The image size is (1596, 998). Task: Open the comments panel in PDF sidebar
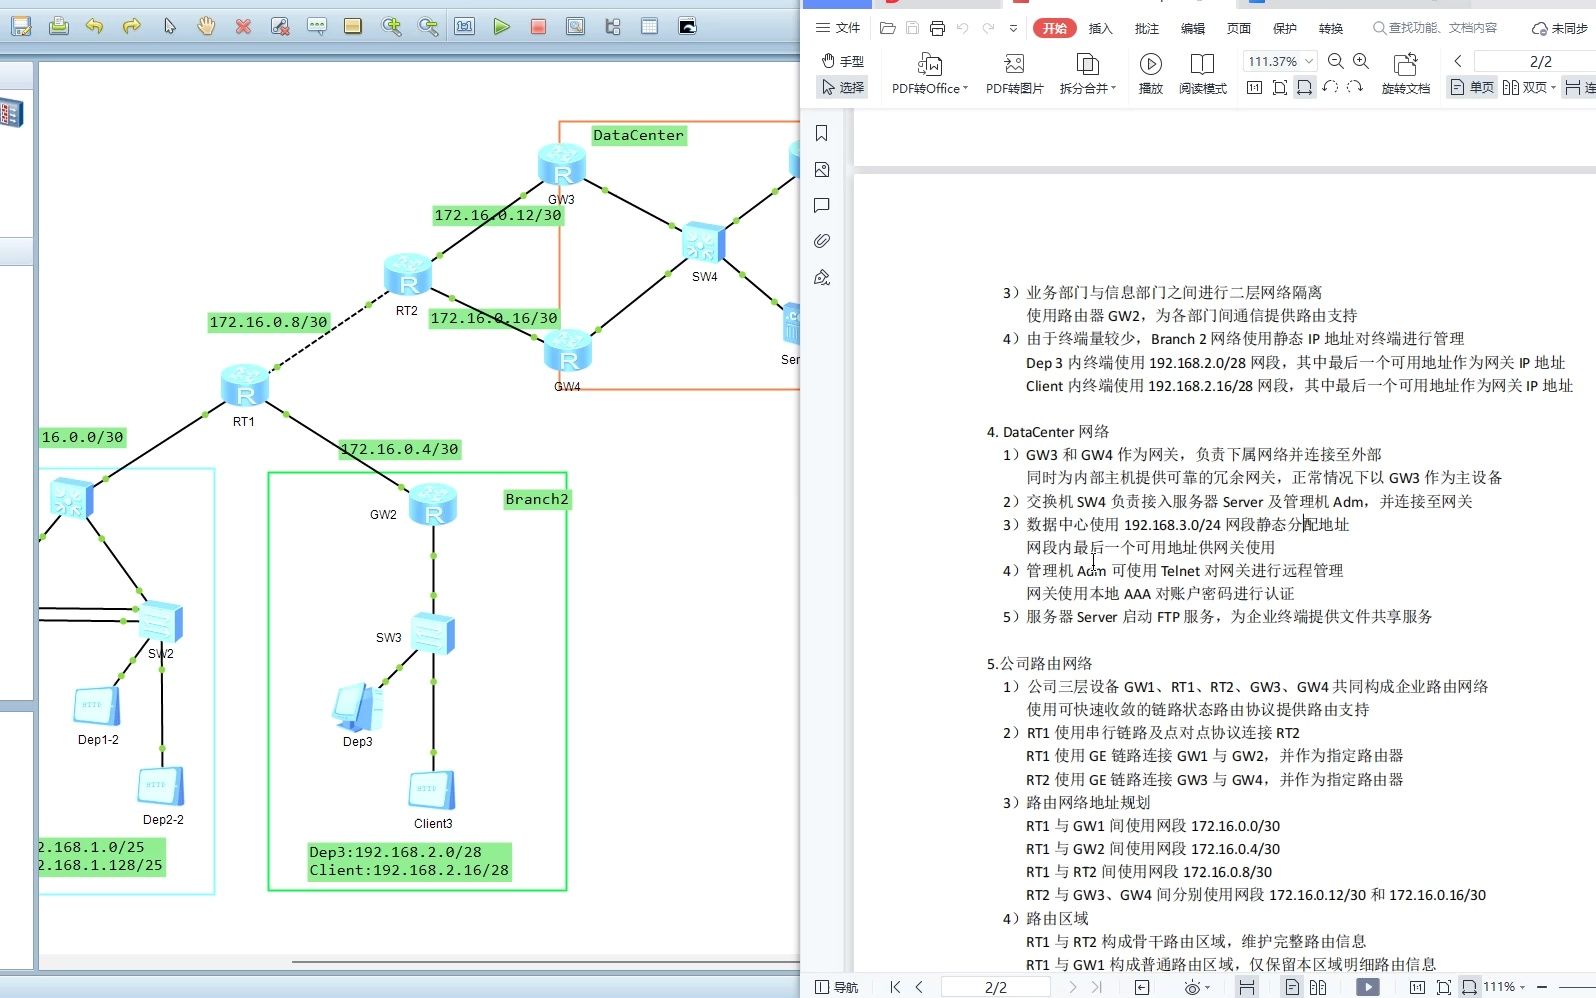[x=822, y=205]
